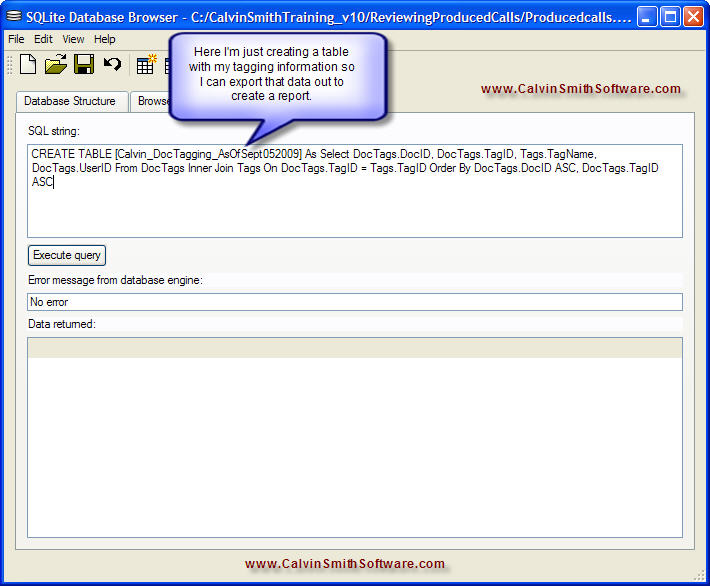
Task: Maximize the SQLite Database Browser window
Action: [x=670, y=16]
